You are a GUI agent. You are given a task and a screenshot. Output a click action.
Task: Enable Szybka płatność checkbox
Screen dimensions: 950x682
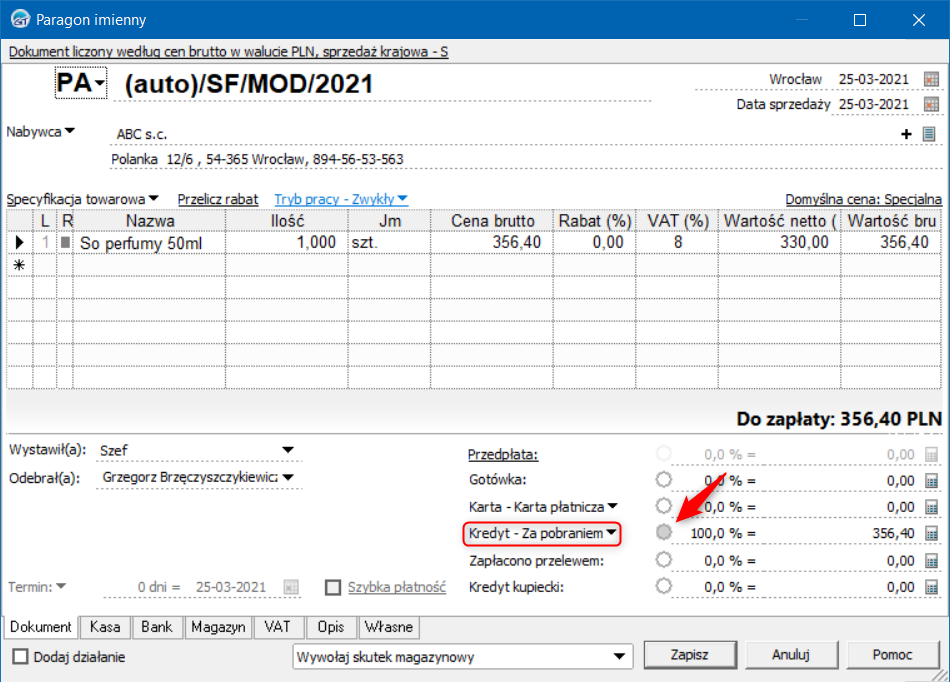(x=333, y=588)
